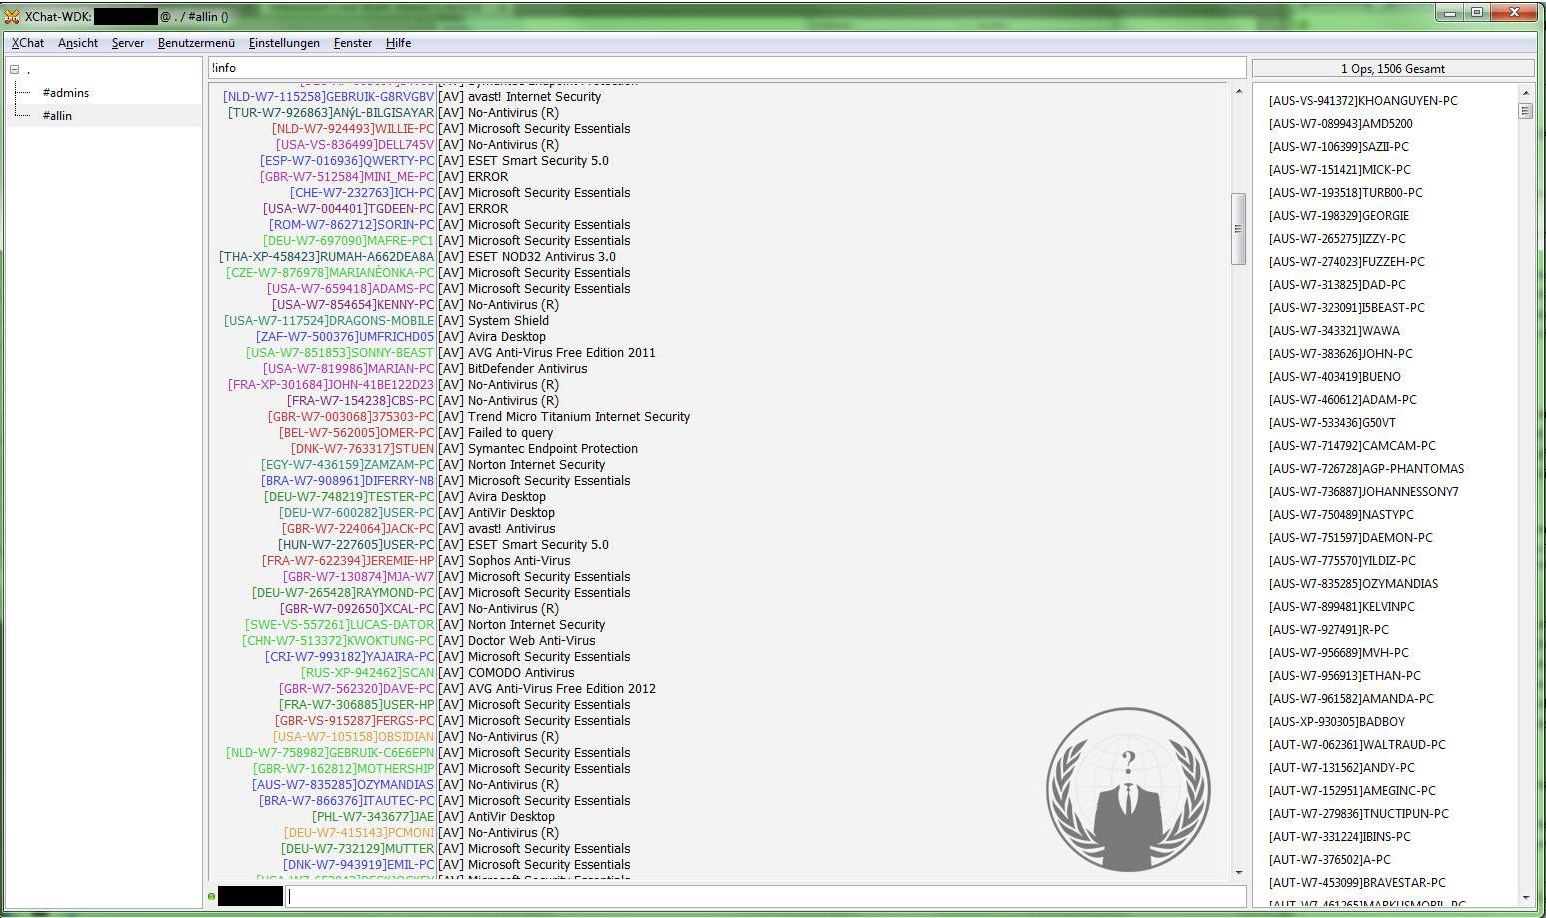Open the Einstellungen menu
1546x918 pixels.
284,43
